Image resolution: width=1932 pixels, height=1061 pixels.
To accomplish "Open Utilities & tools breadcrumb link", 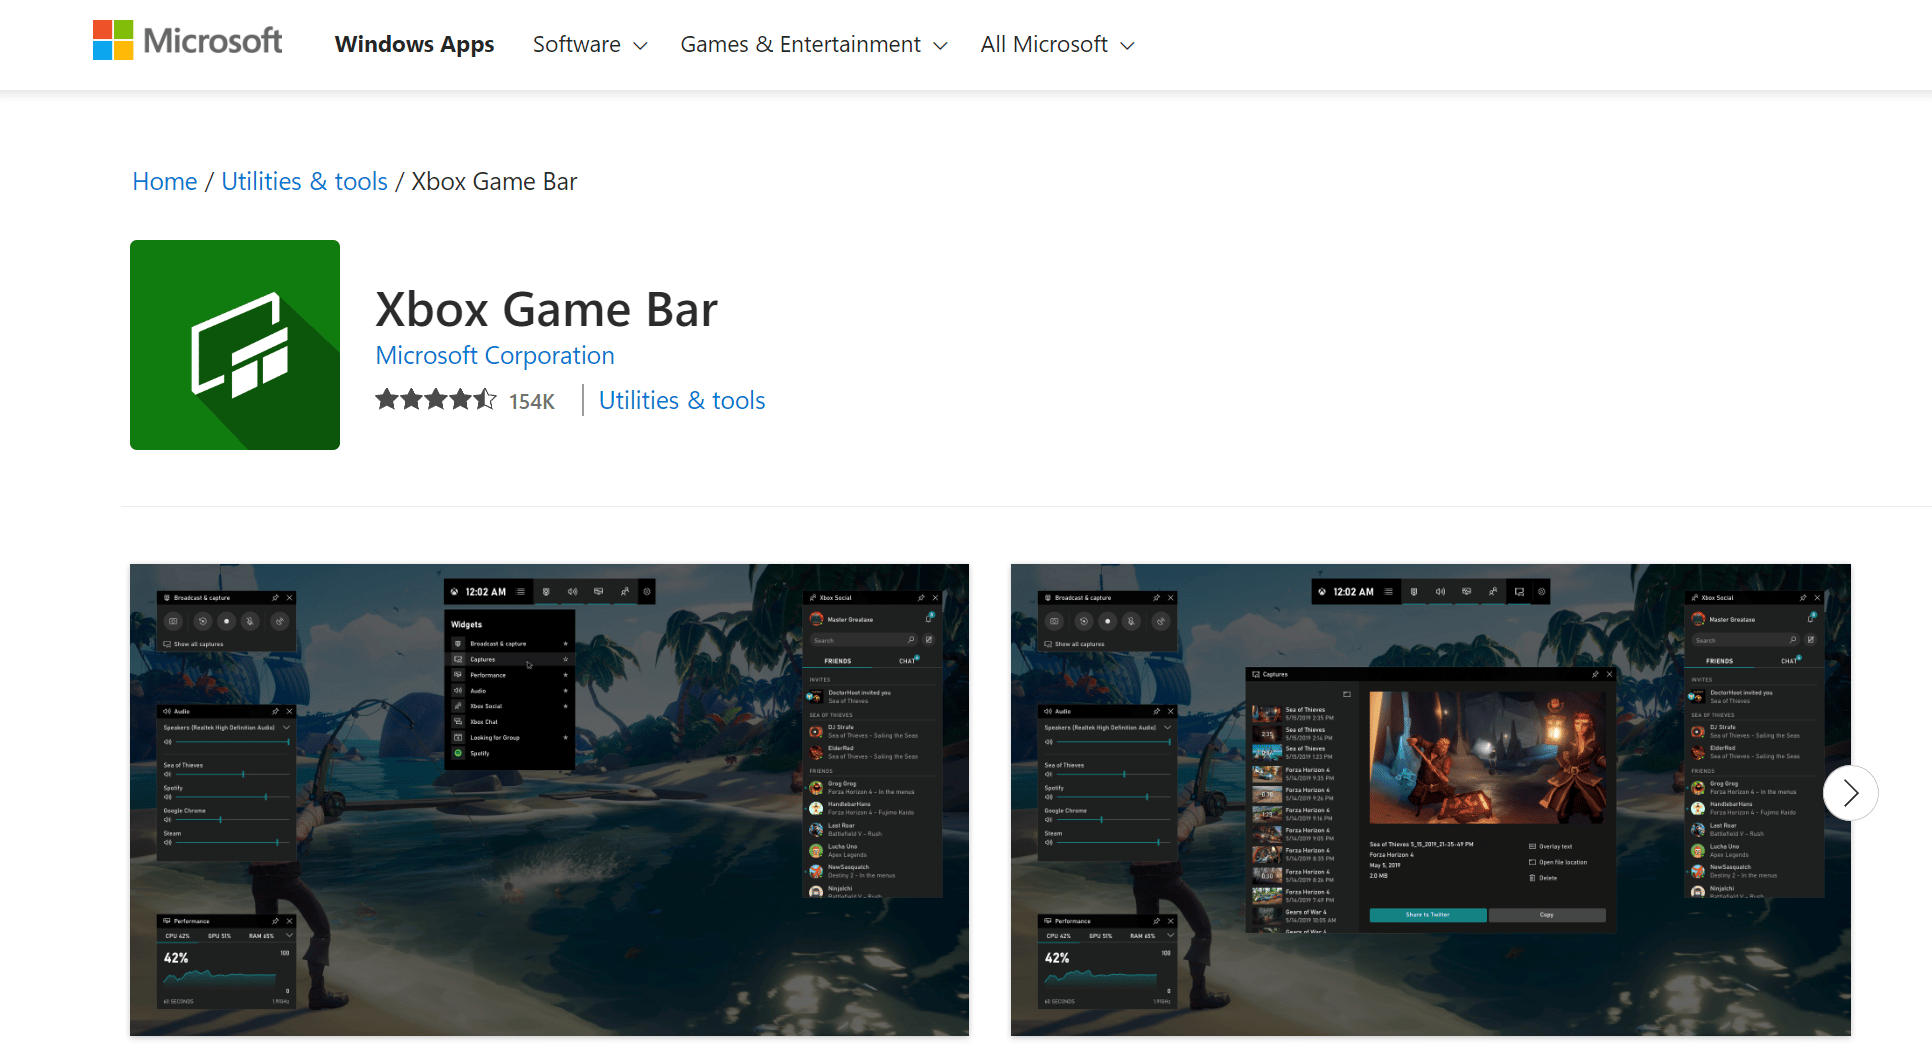I will [x=304, y=181].
